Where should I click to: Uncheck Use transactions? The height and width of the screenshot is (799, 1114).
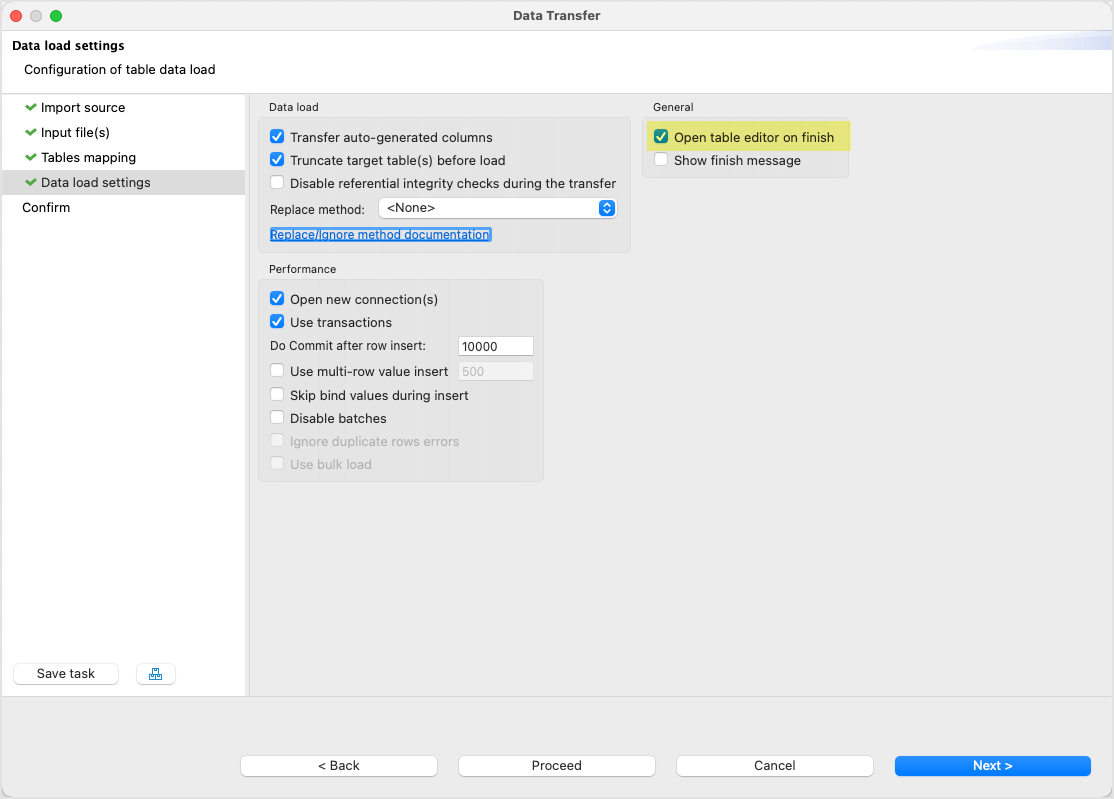pyautogui.click(x=277, y=322)
